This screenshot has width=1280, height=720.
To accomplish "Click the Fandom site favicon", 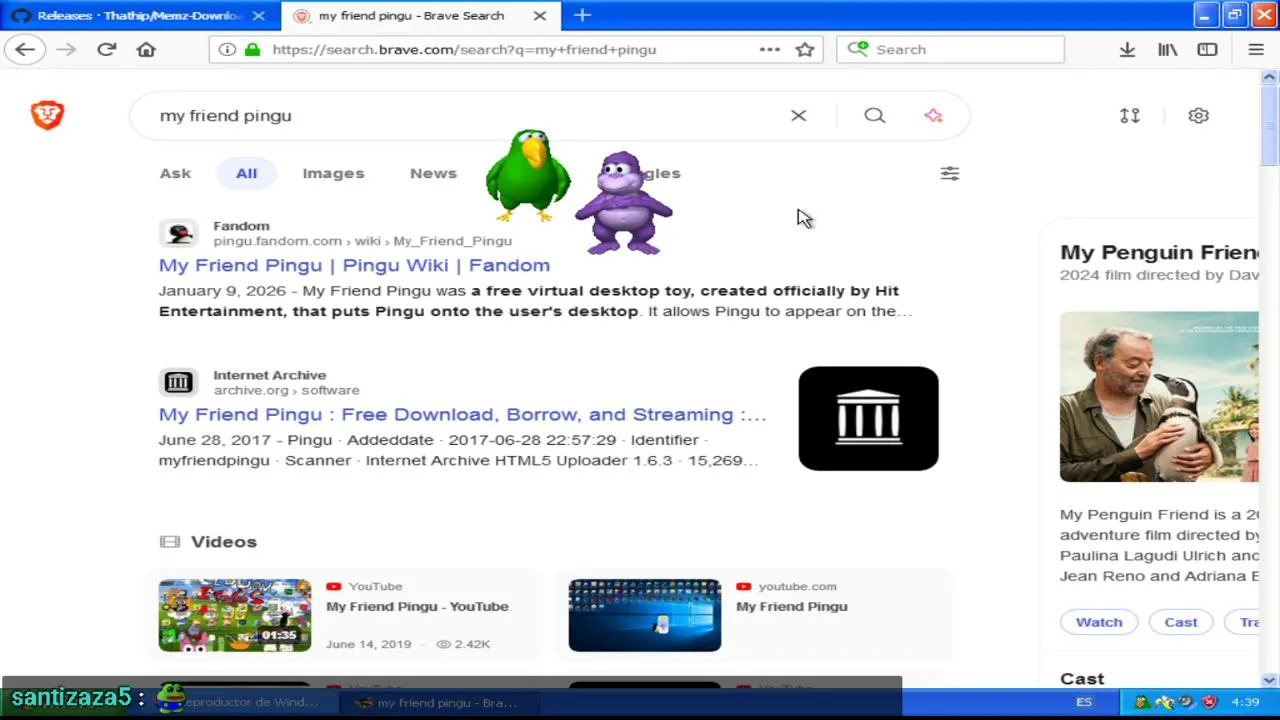I will pos(178,233).
